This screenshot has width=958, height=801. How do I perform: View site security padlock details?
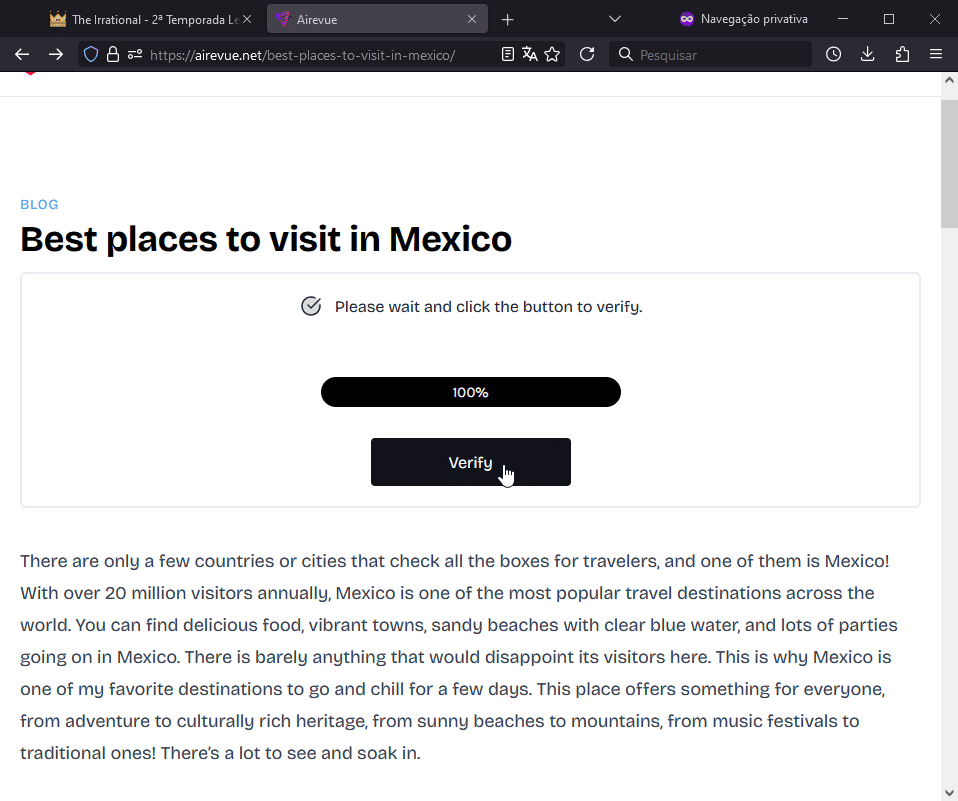[112, 55]
